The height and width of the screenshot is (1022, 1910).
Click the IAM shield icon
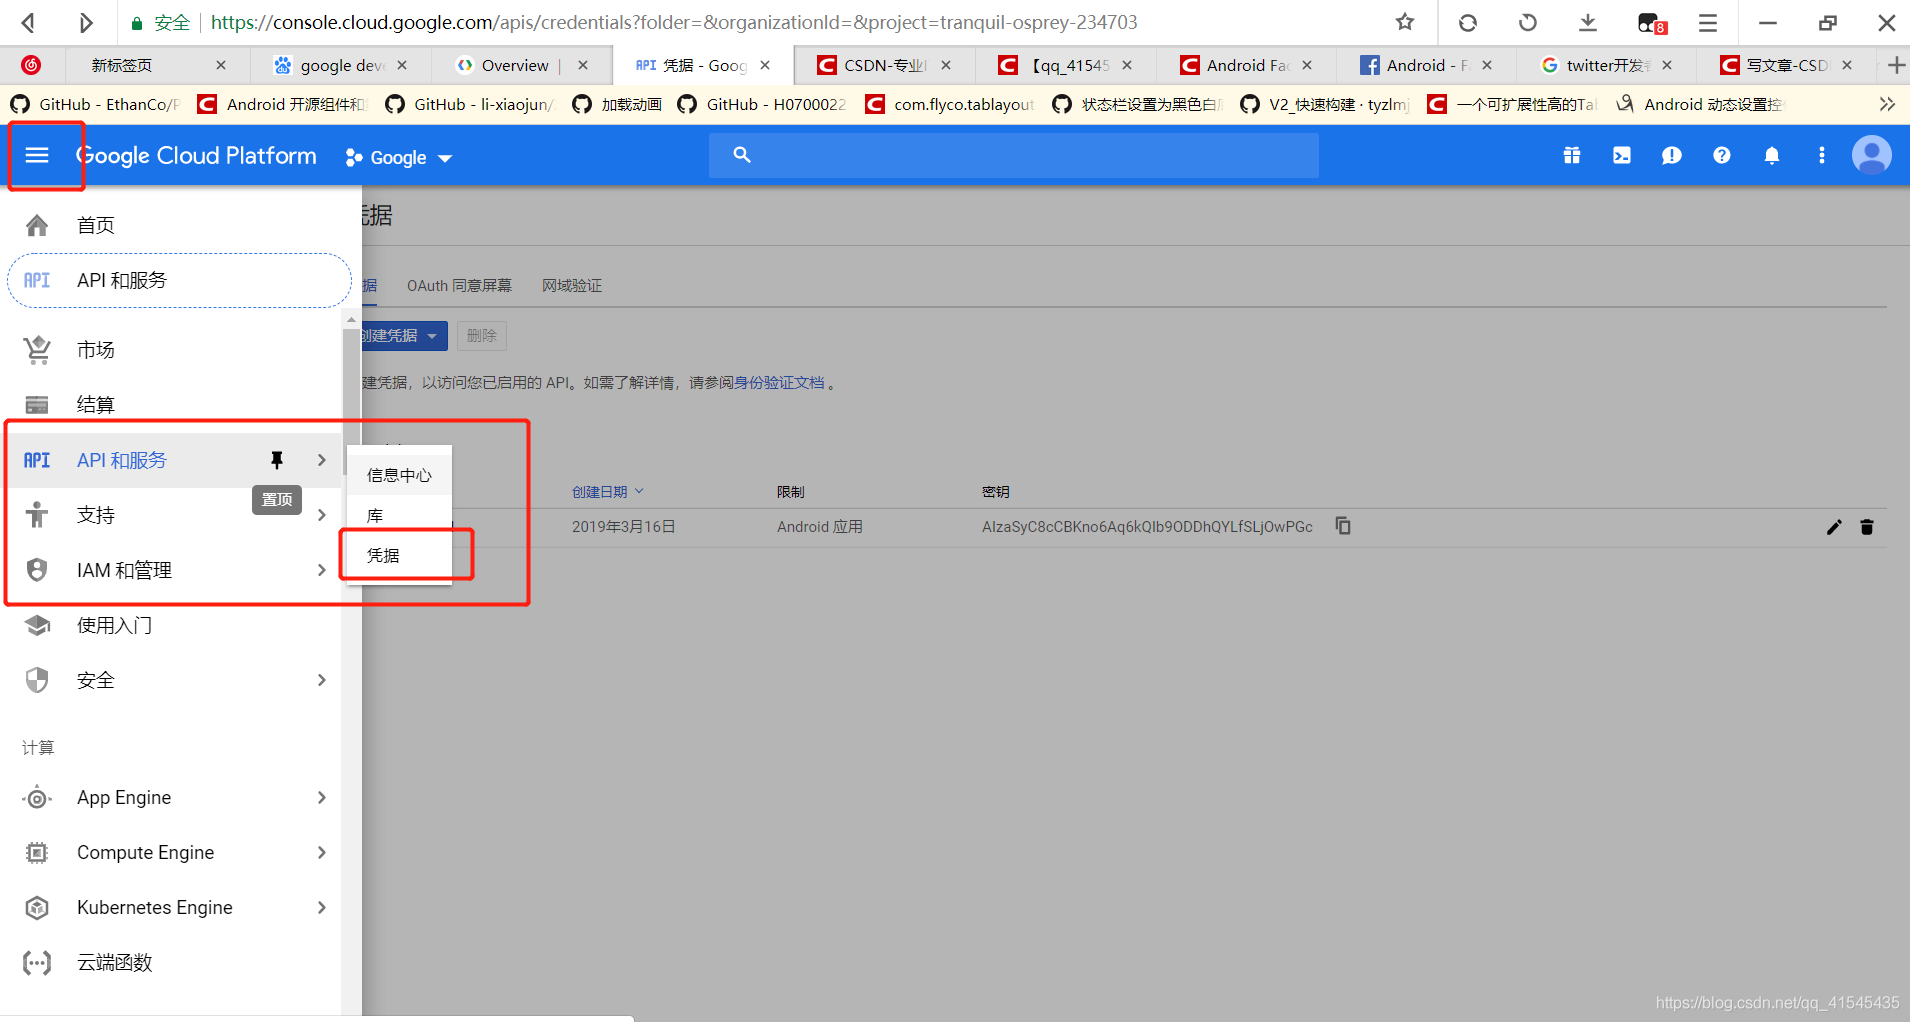[37, 570]
